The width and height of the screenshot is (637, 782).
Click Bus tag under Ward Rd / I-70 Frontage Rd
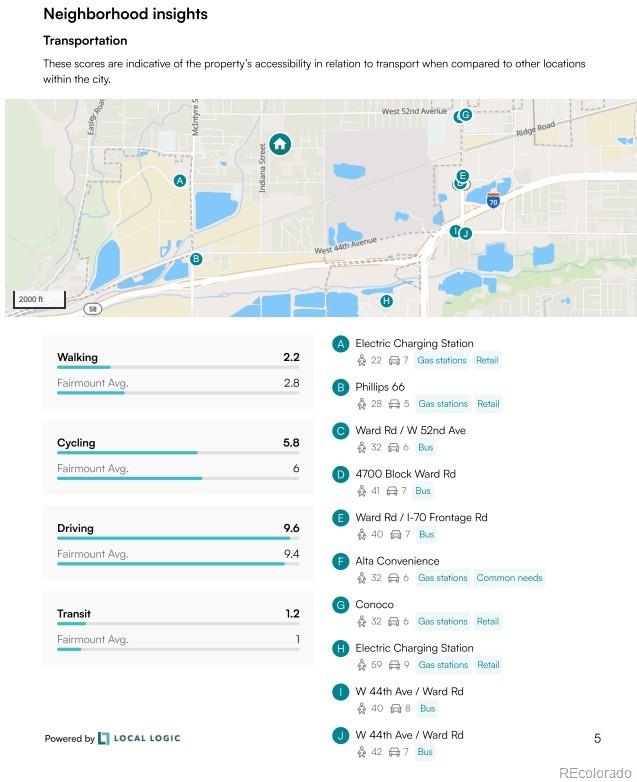click(426, 535)
